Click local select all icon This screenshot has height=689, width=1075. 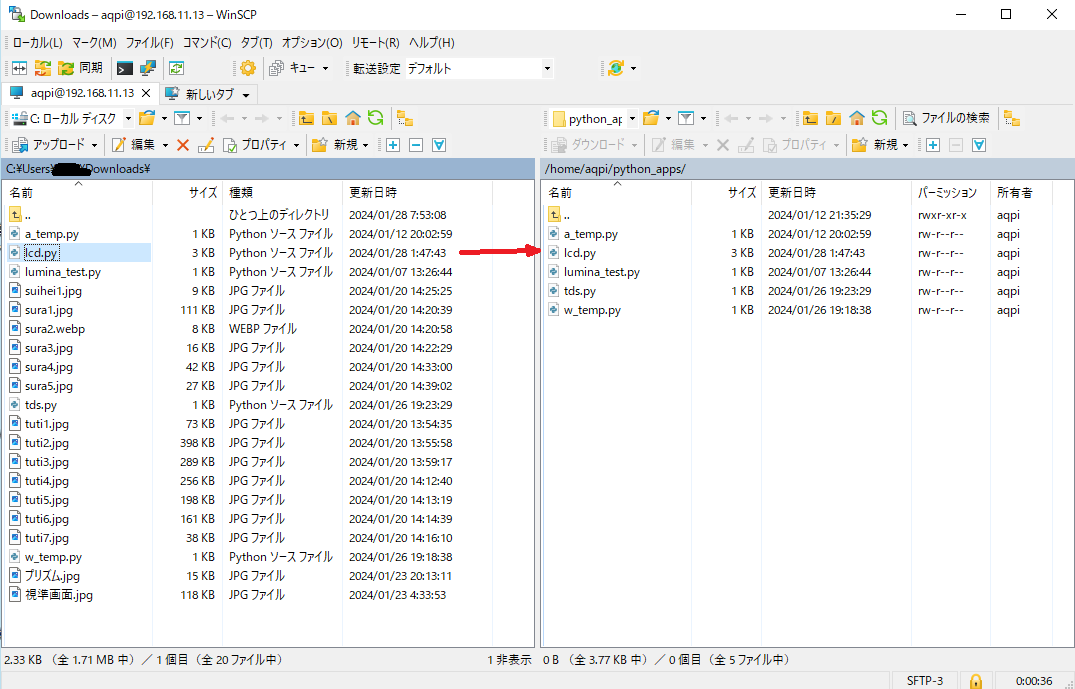pyautogui.click(x=439, y=145)
